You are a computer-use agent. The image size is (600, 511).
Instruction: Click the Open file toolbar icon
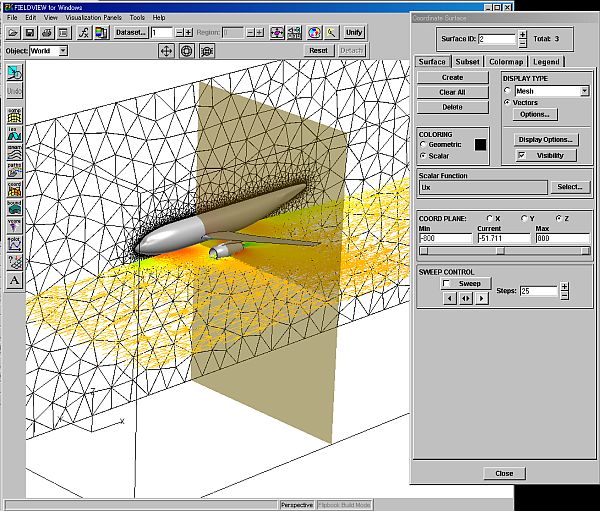pyautogui.click(x=14, y=33)
